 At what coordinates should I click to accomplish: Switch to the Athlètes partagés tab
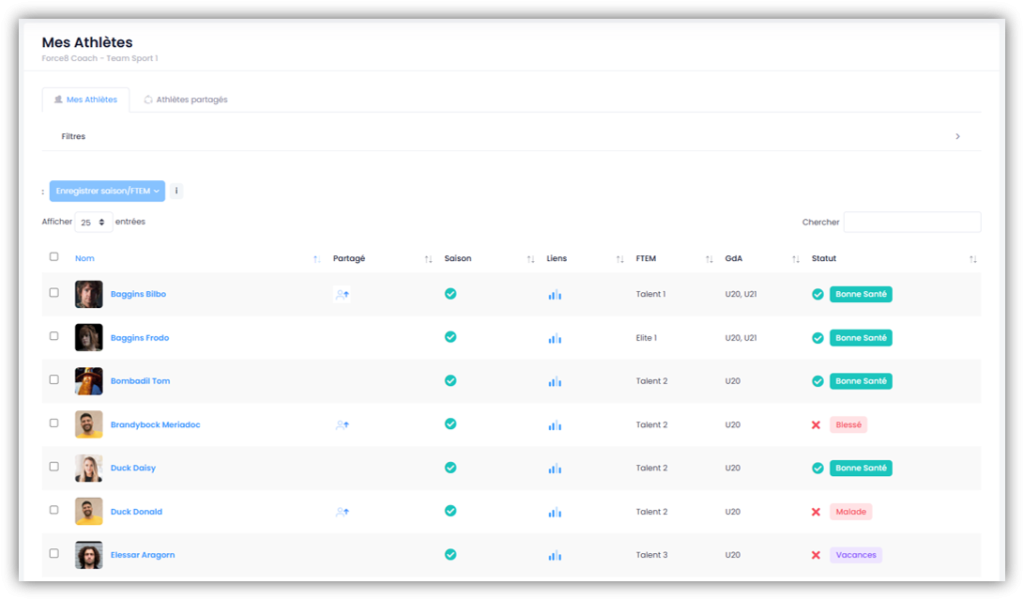pos(186,100)
